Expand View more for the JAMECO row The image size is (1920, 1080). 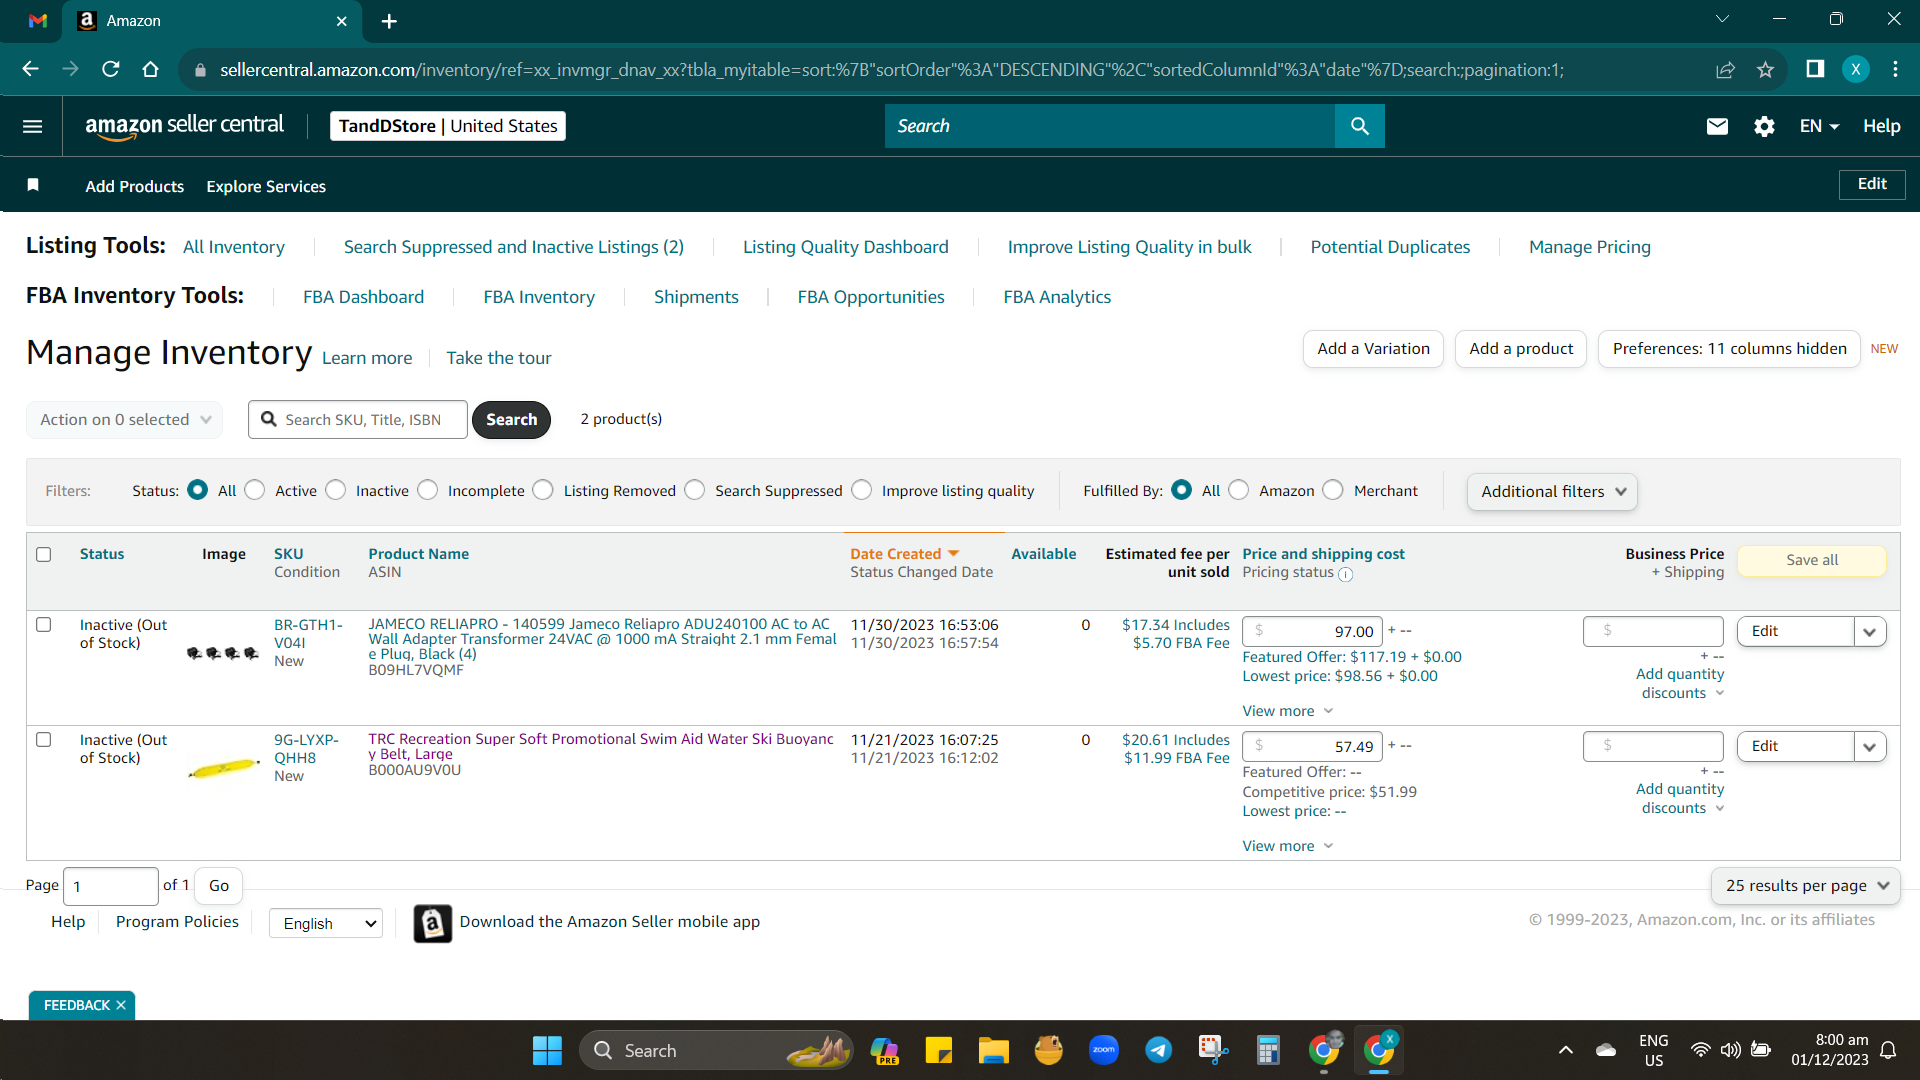1288,711
